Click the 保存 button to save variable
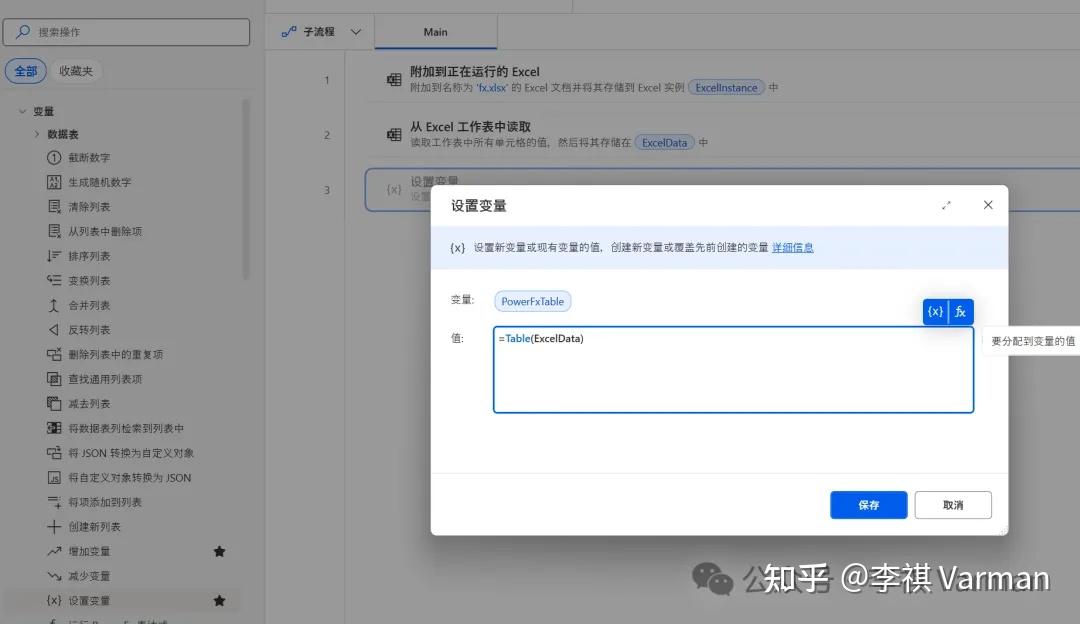Image resolution: width=1080 pixels, height=624 pixels. [x=867, y=505]
